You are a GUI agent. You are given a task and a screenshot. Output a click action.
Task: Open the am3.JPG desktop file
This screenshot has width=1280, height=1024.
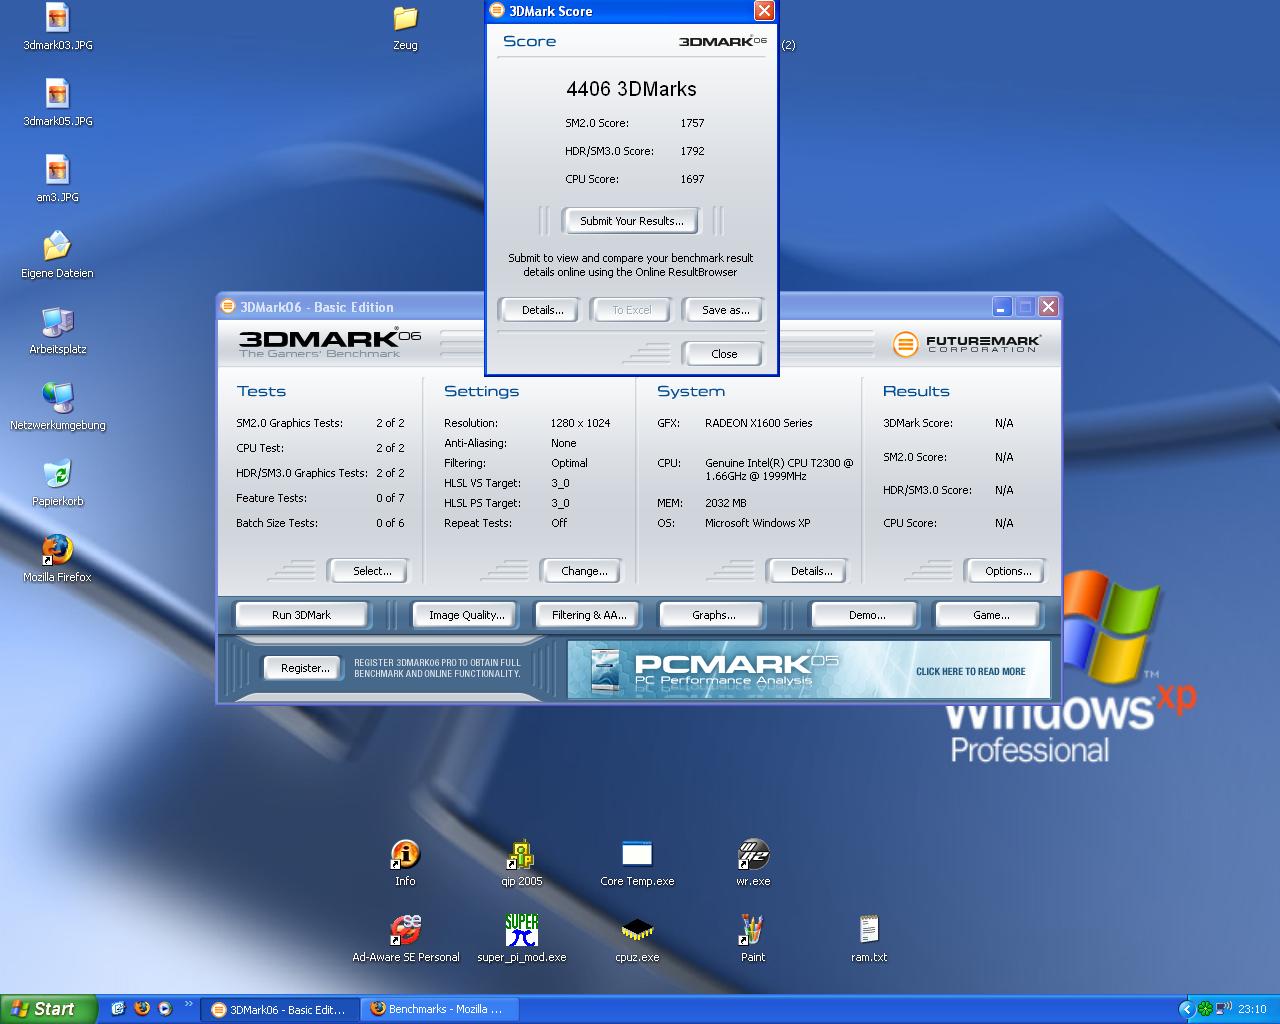[x=57, y=179]
